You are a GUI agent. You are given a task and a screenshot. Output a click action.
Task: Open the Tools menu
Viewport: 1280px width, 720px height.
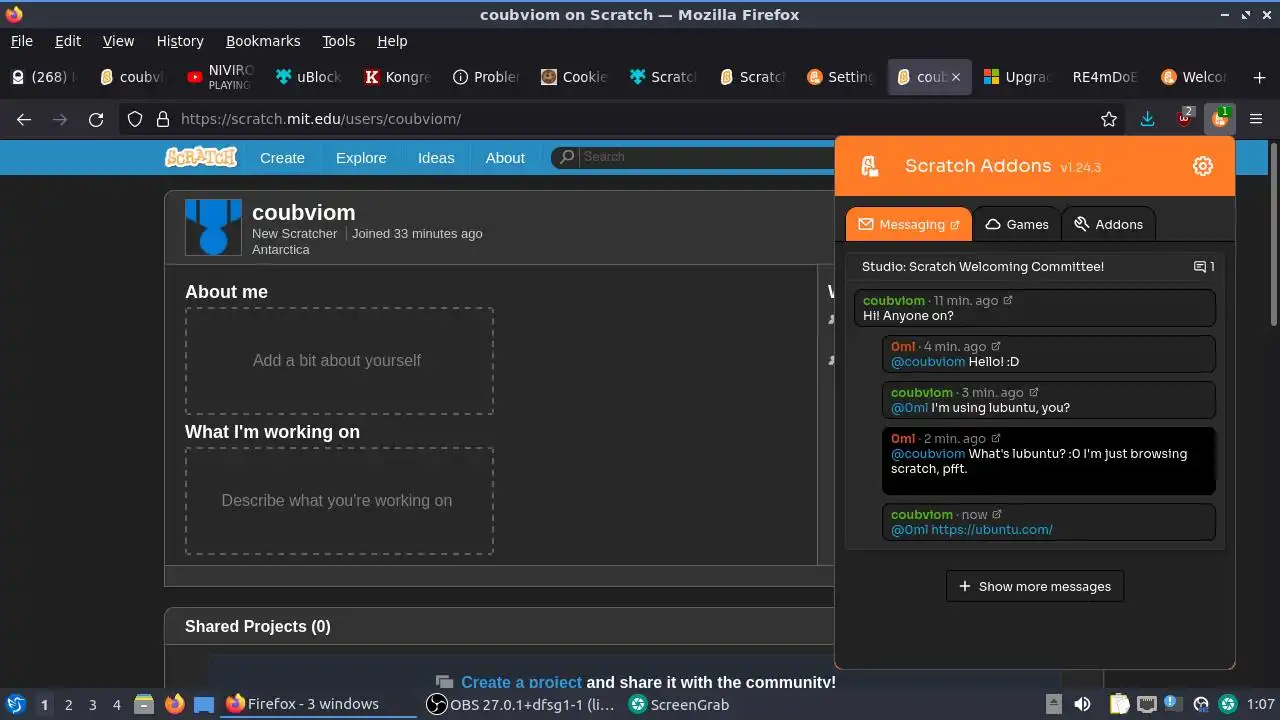coord(339,41)
